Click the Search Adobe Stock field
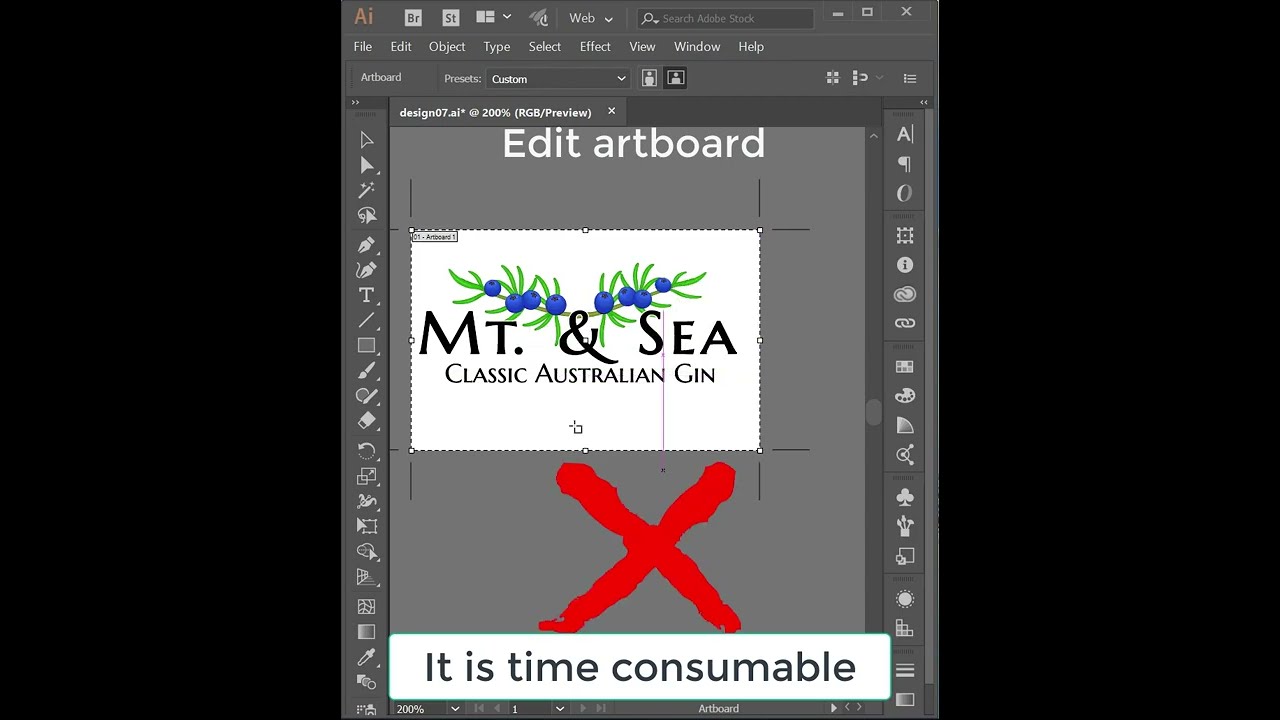The height and width of the screenshot is (720, 1280). click(x=726, y=18)
